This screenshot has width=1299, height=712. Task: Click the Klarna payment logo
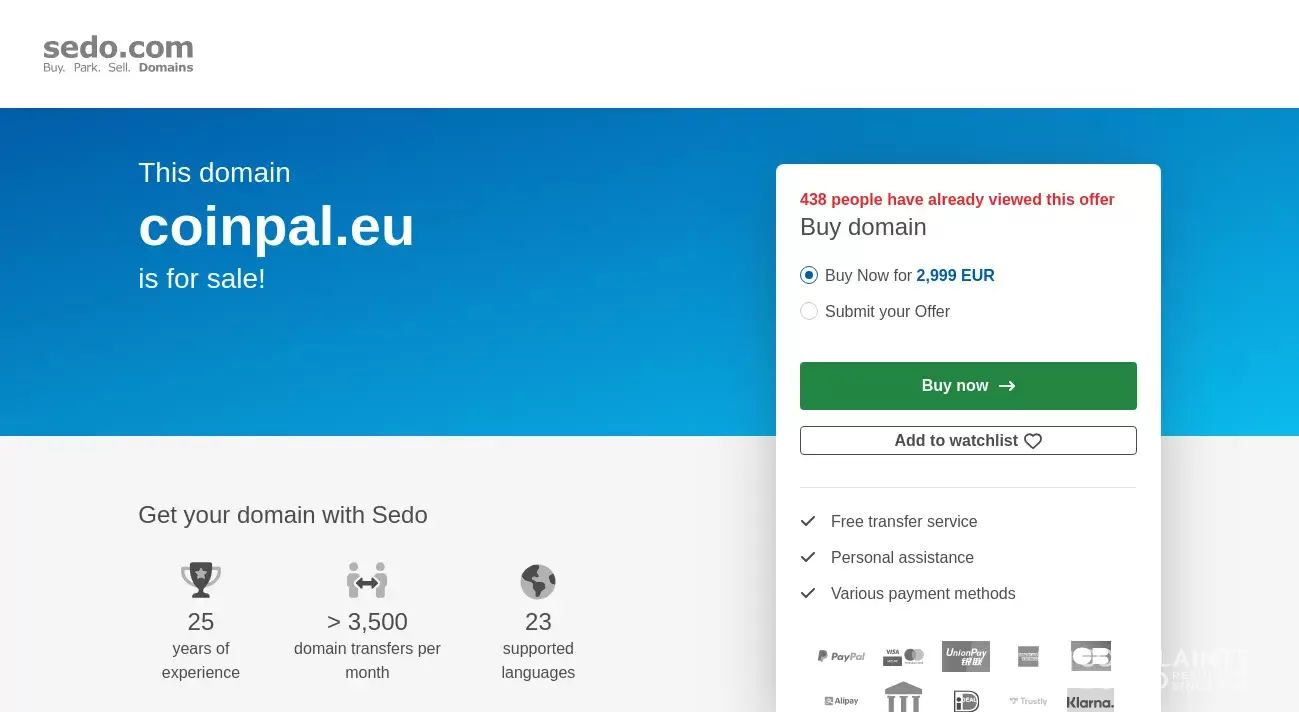click(x=1090, y=701)
